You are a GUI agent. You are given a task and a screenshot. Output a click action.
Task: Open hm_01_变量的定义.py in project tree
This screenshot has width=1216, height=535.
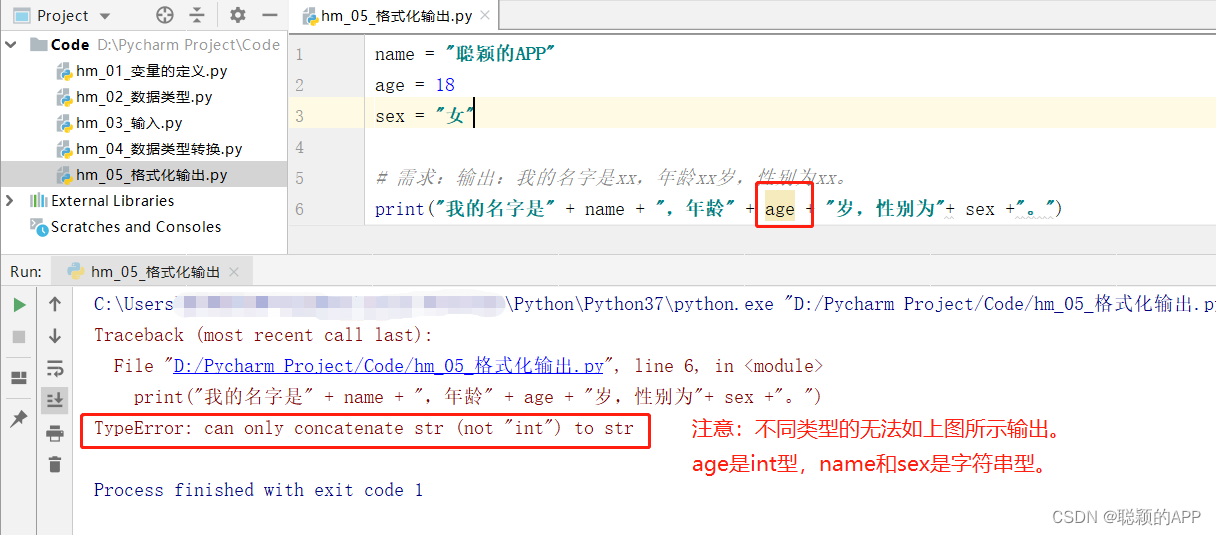151,71
